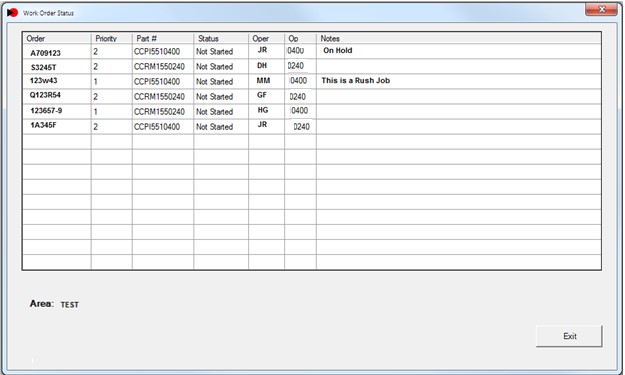Click the red app icon in title bar
Screen dimensions: 625x375
click(12, 13)
